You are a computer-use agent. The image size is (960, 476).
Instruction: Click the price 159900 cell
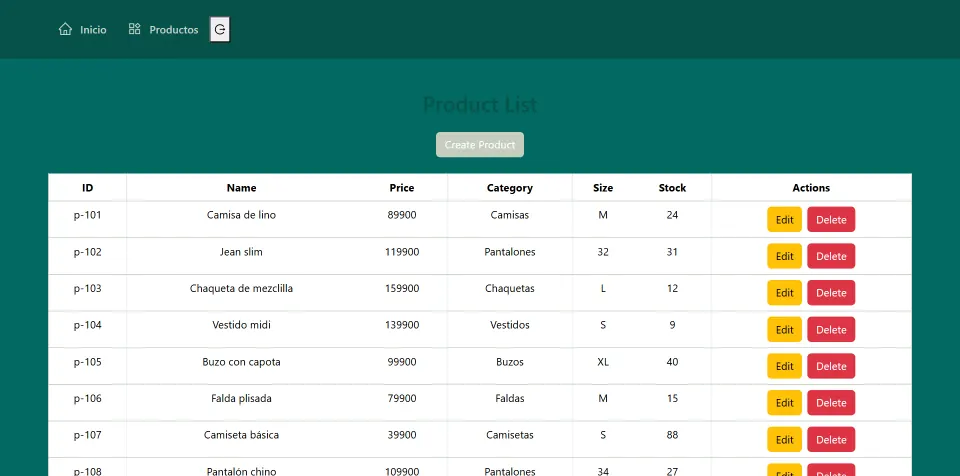pyautogui.click(x=402, y=293)
